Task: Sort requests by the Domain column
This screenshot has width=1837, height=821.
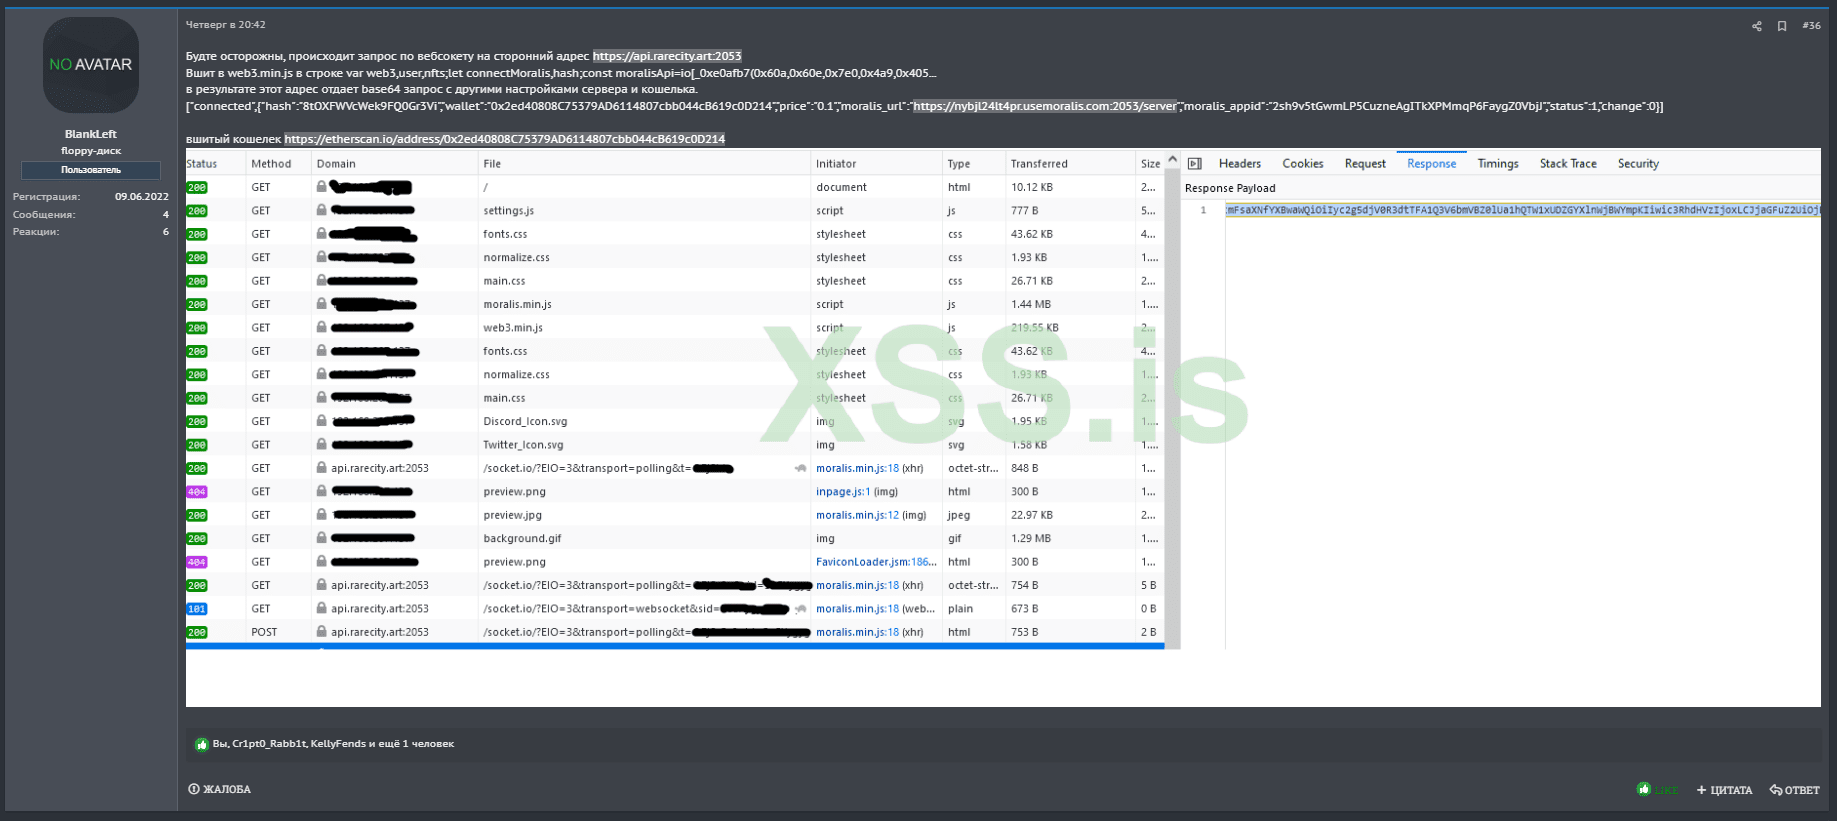Action: 336,164
